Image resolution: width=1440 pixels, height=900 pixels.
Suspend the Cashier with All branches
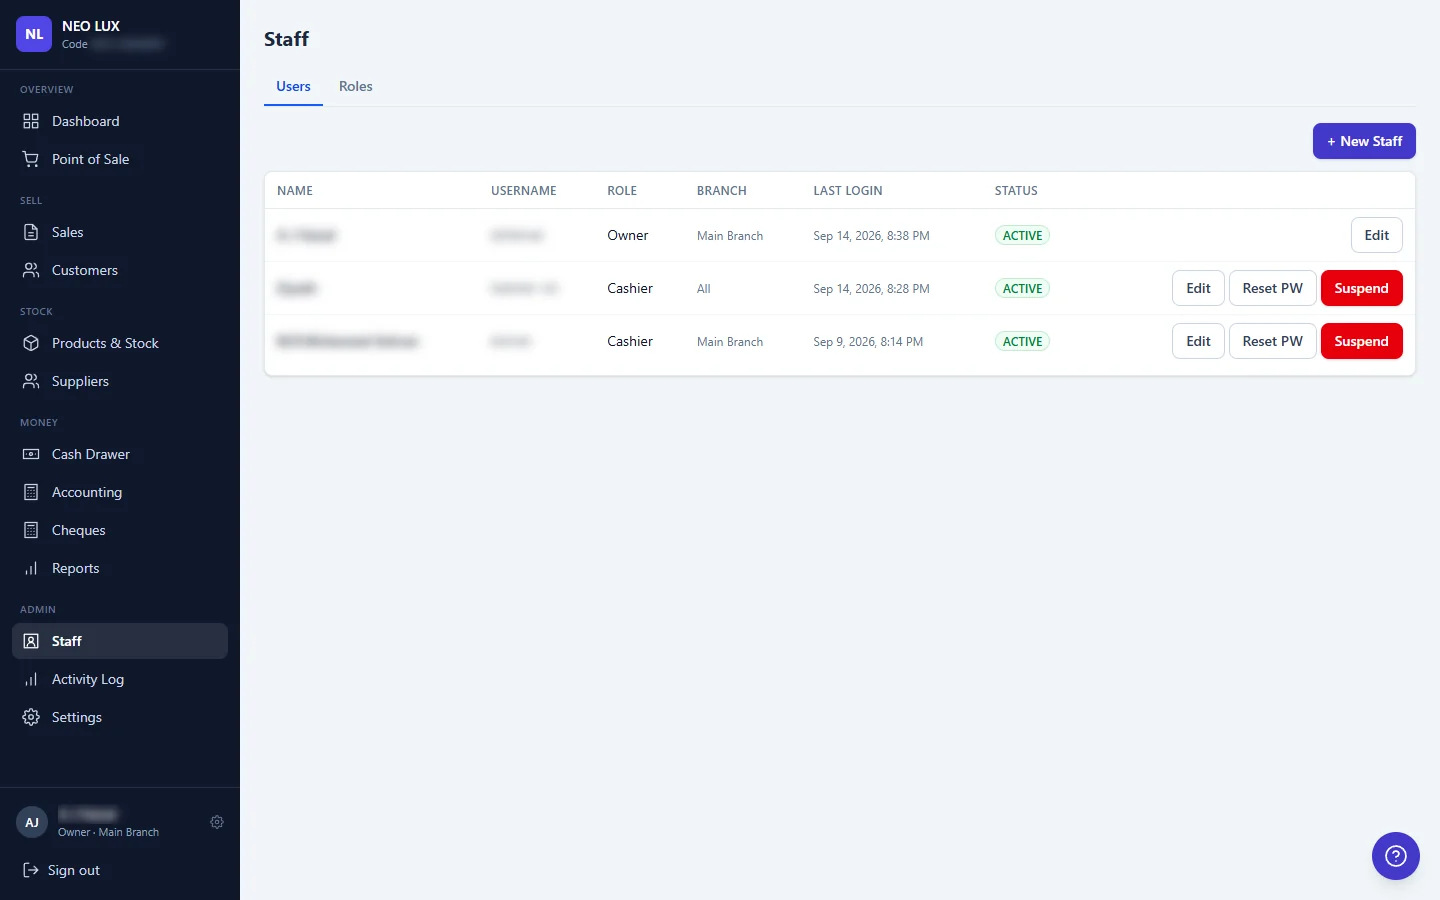pyautogui.click(x=1362, y=288)
